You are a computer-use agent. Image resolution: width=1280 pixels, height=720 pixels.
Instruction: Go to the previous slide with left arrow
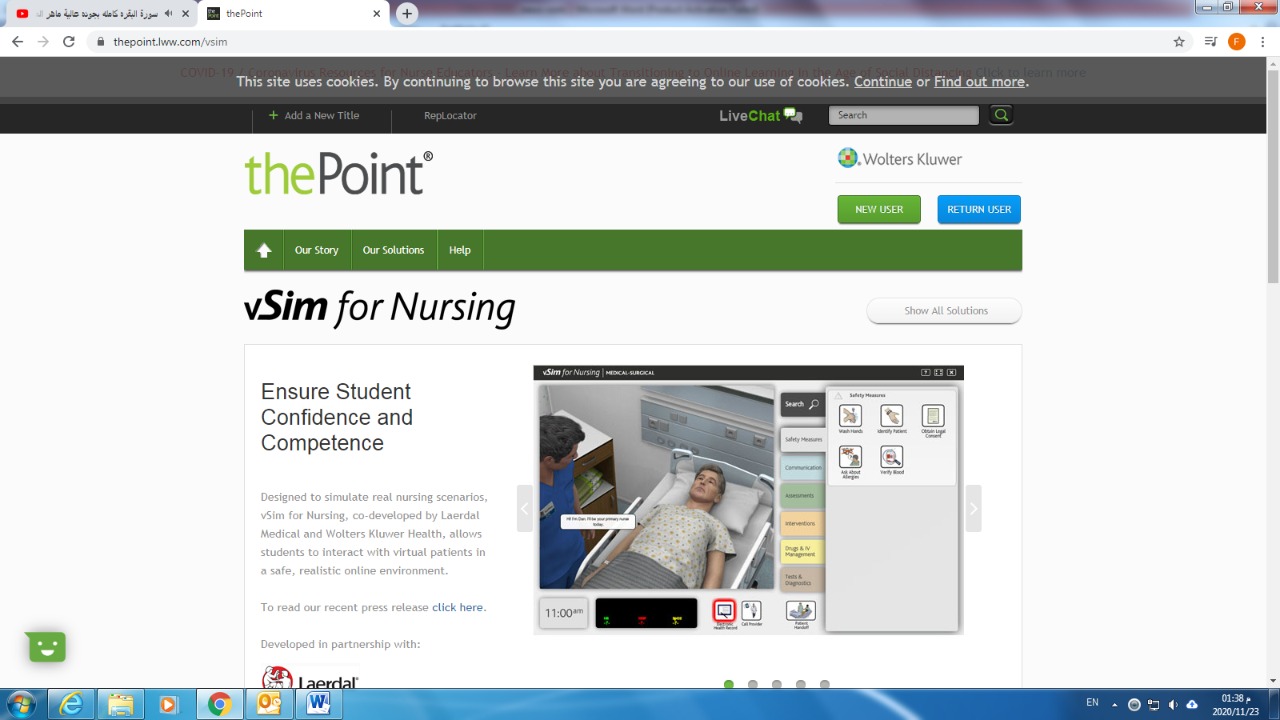coord(524,509)
